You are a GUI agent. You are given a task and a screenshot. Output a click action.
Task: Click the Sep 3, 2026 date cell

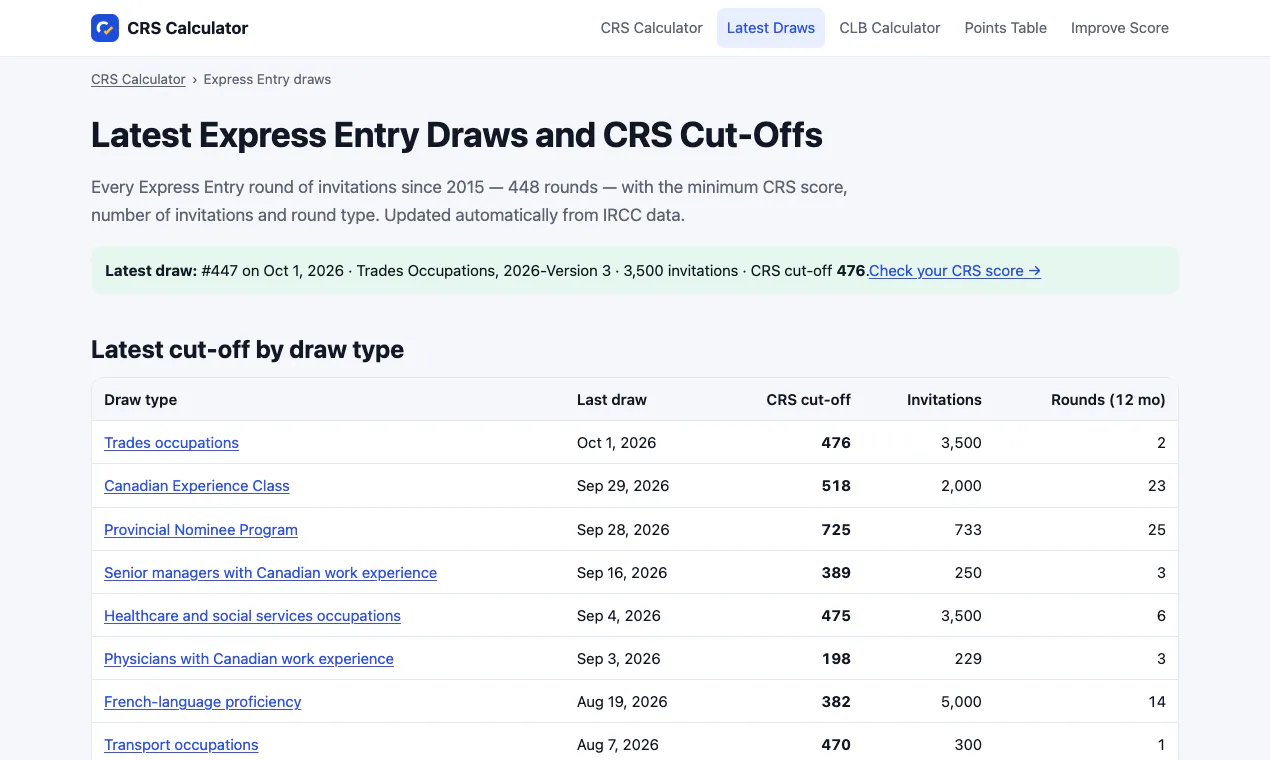pos(619,659)
